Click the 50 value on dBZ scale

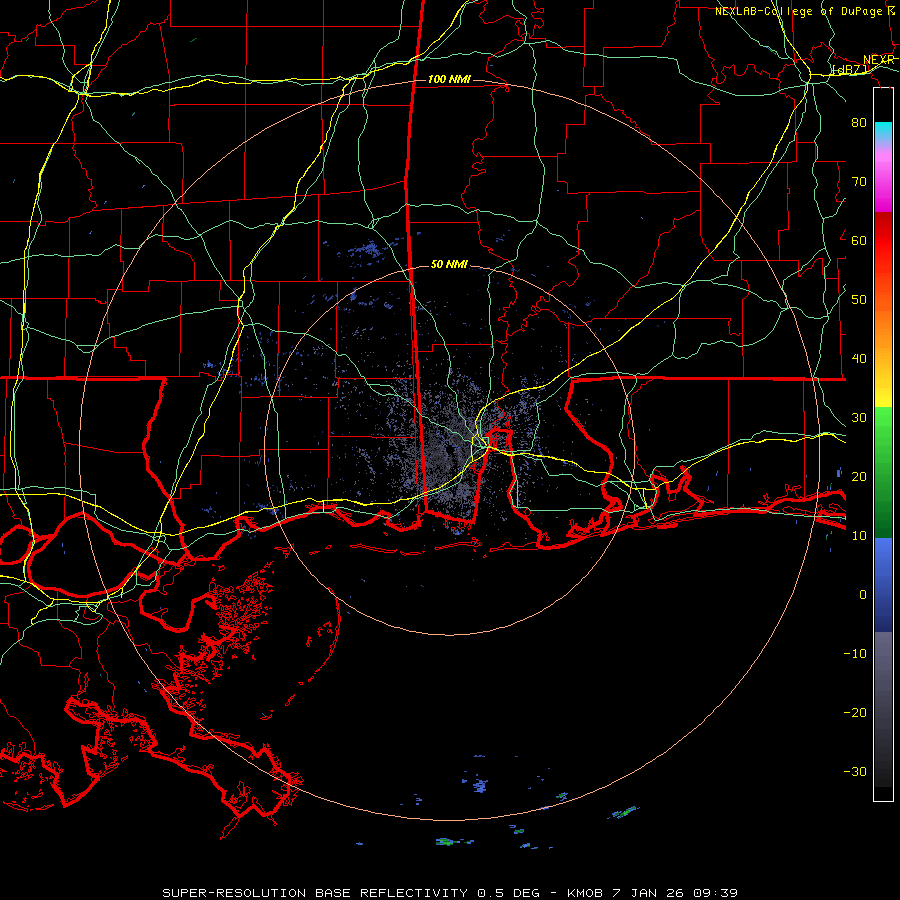click(x=859, y=300)
